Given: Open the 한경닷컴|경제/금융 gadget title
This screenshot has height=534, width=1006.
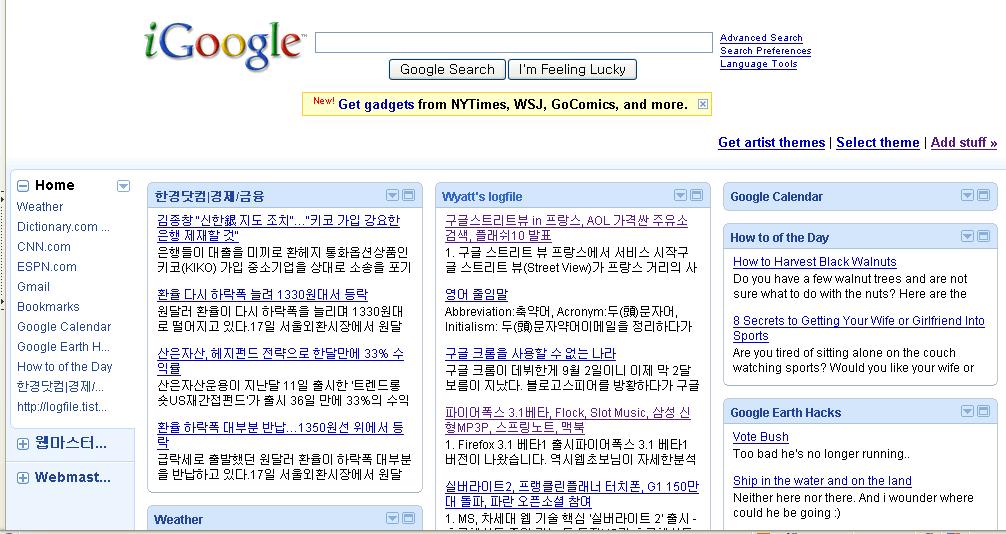Looking at the screenshot, I should [x=209, y=196].
